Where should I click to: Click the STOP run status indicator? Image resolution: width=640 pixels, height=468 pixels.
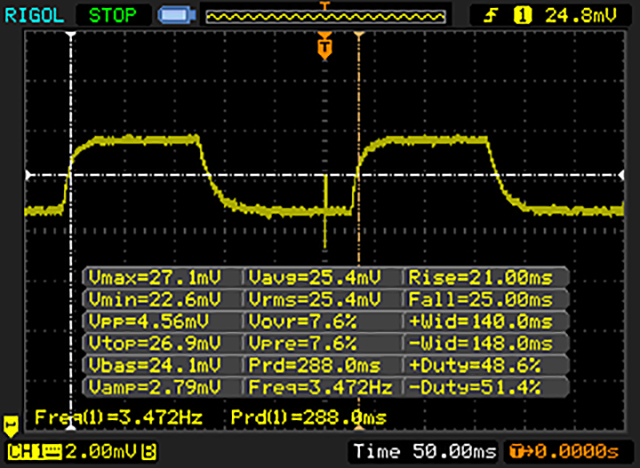(x=113, y=16)
